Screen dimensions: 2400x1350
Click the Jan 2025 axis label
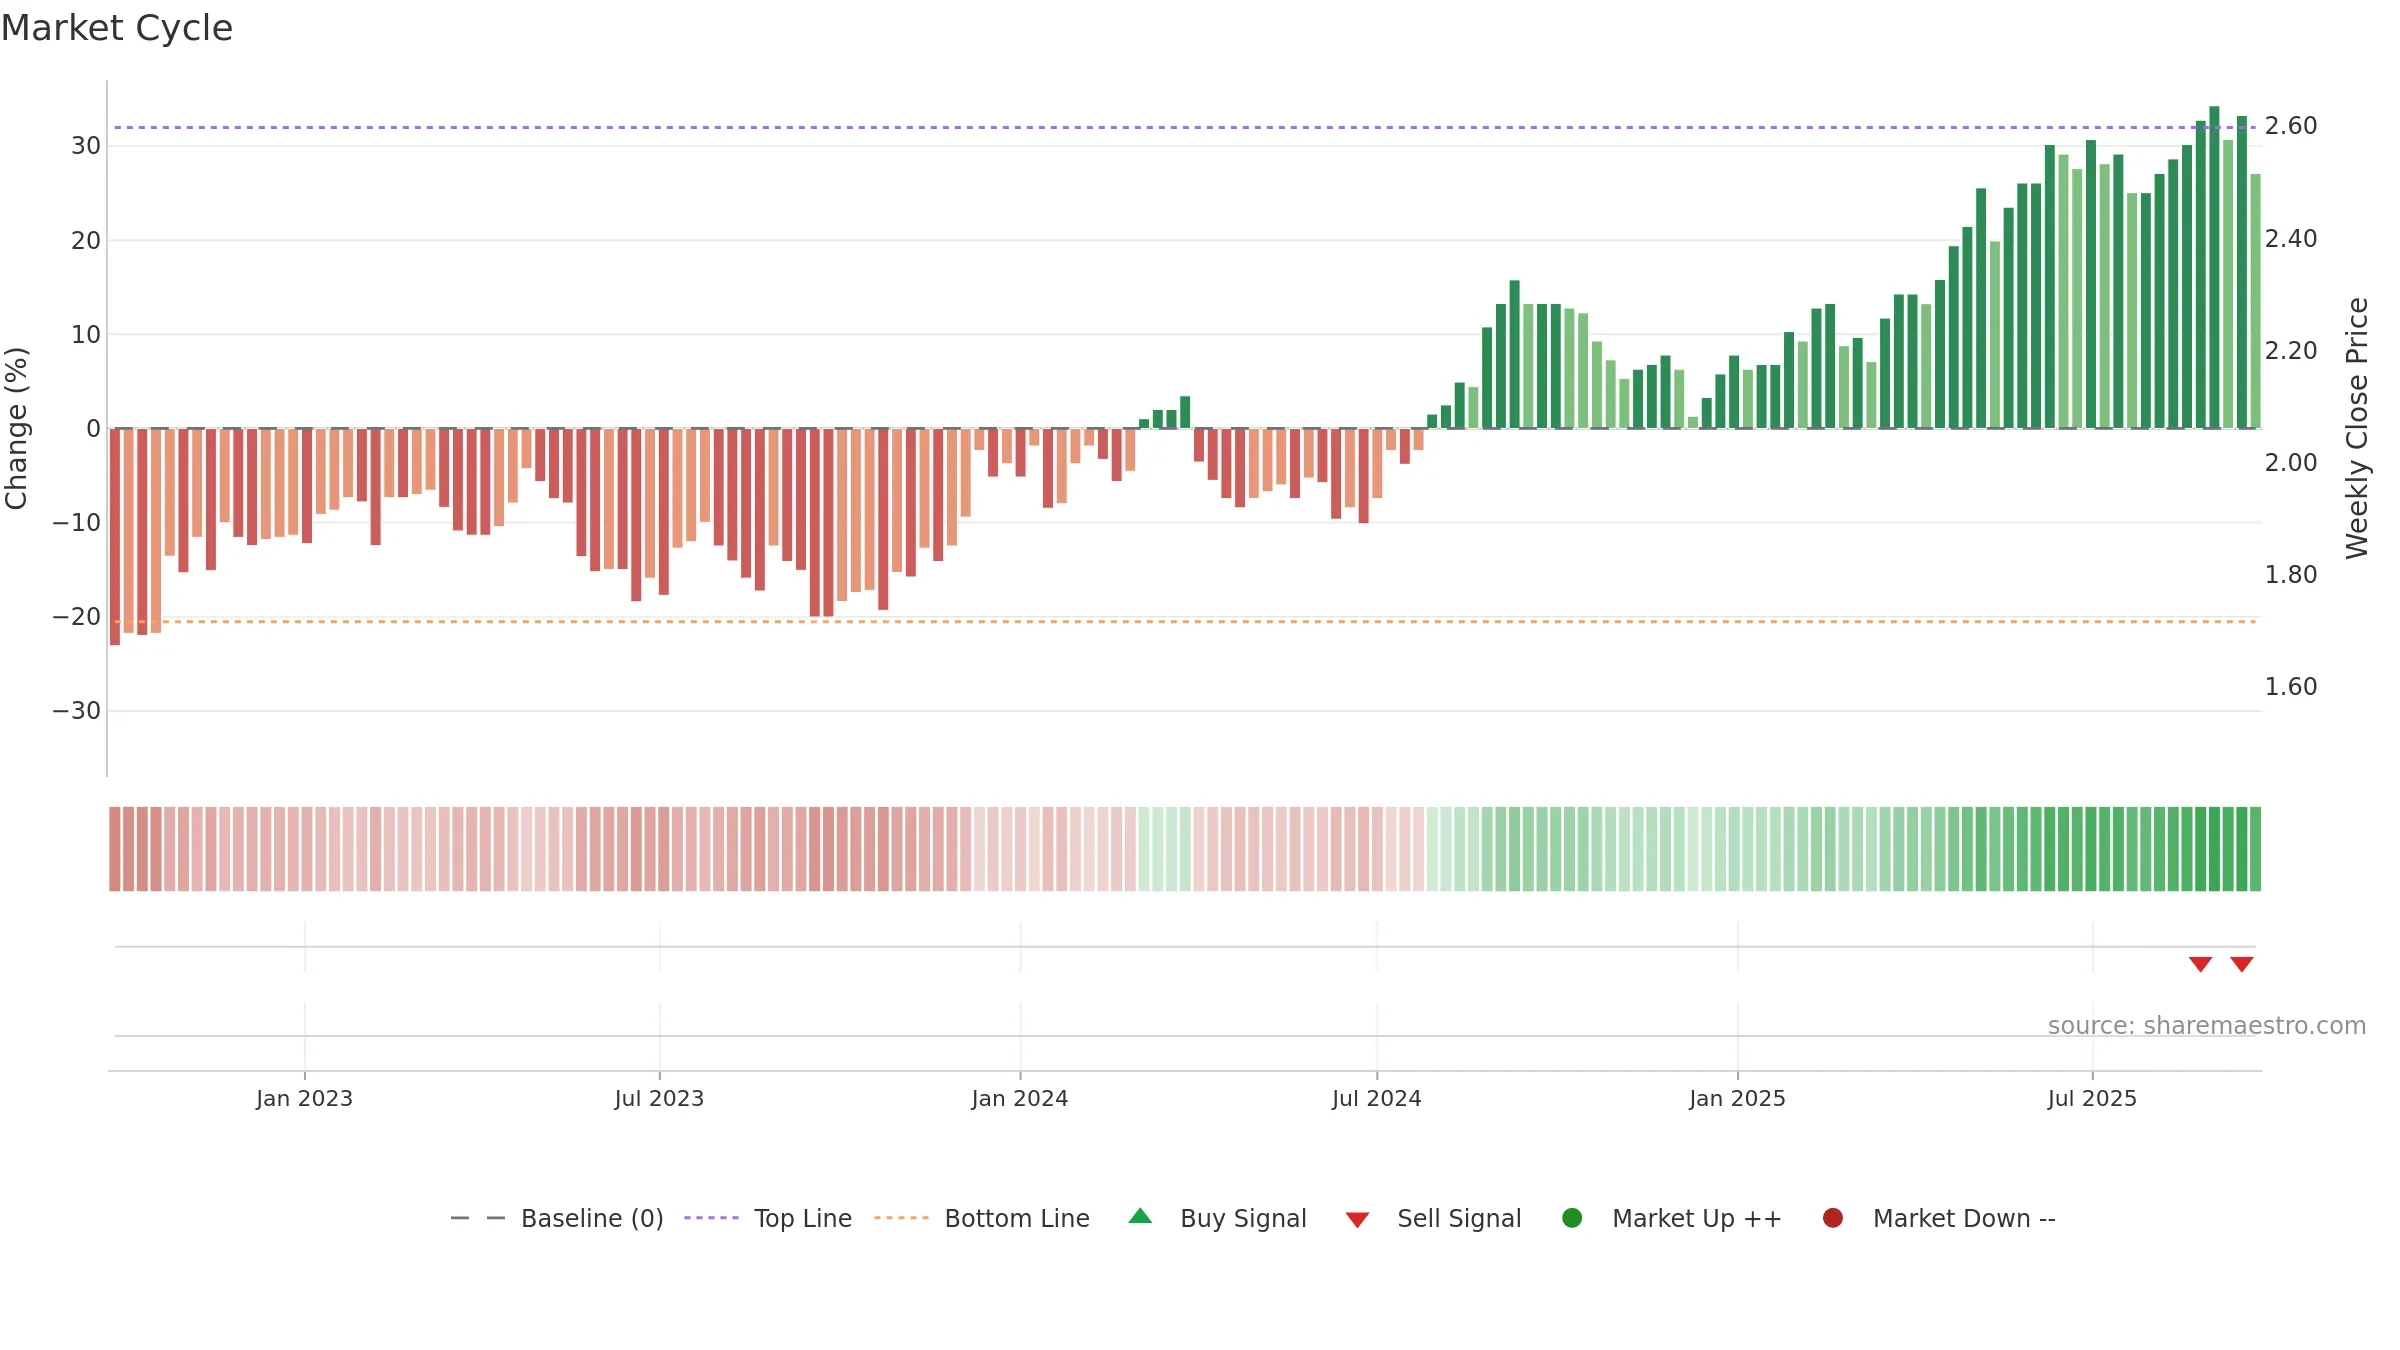1737,1099
